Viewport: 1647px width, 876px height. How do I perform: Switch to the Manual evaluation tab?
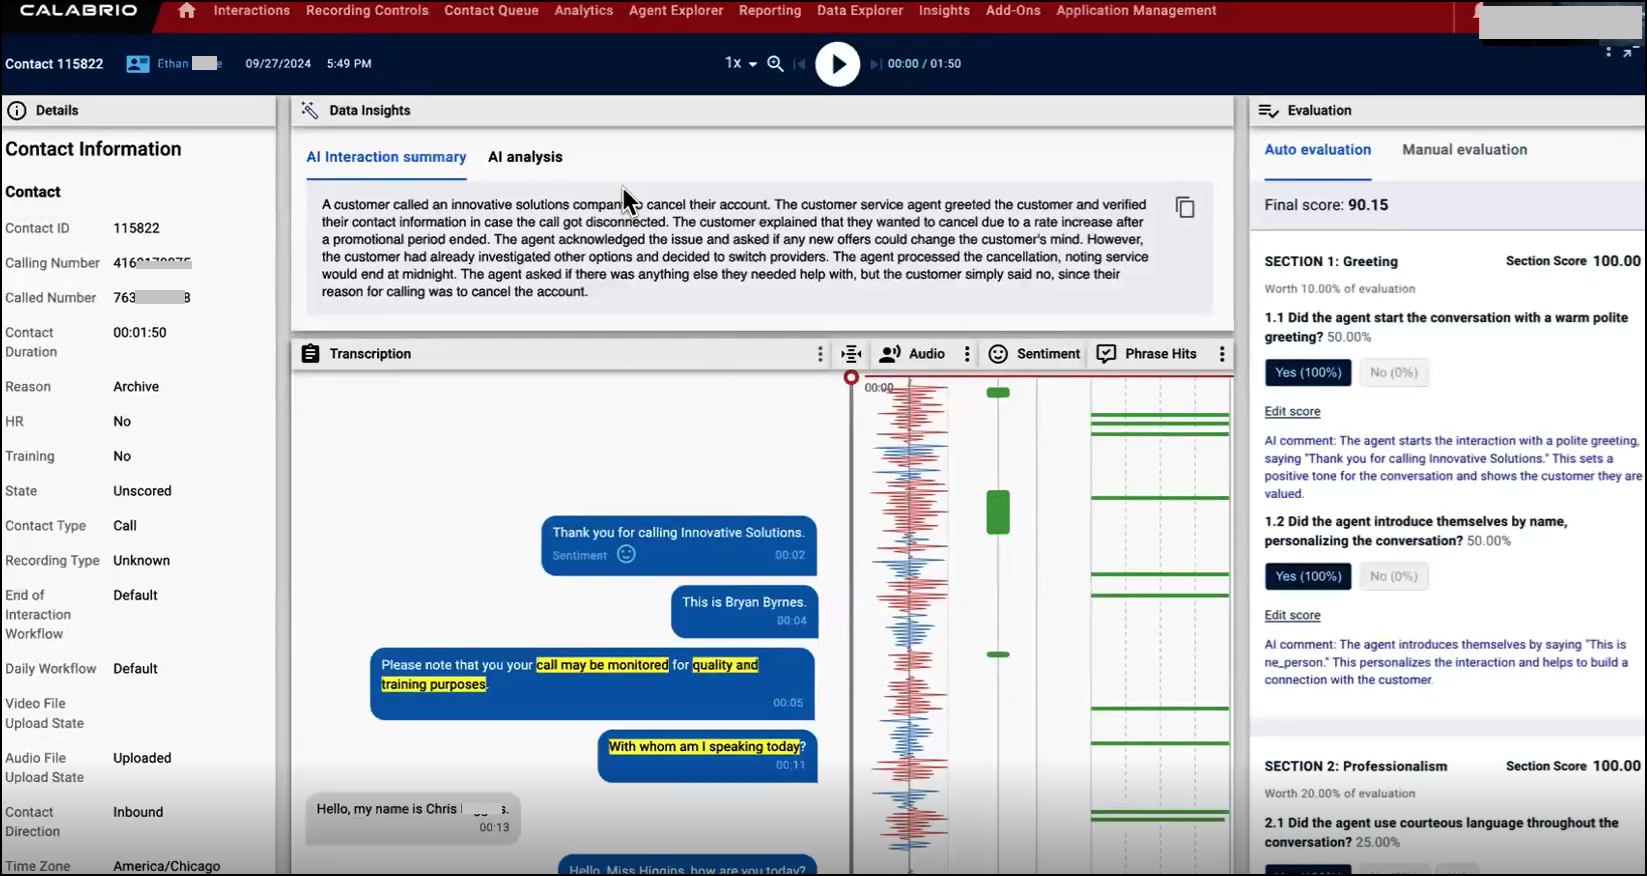point(1464,150)
